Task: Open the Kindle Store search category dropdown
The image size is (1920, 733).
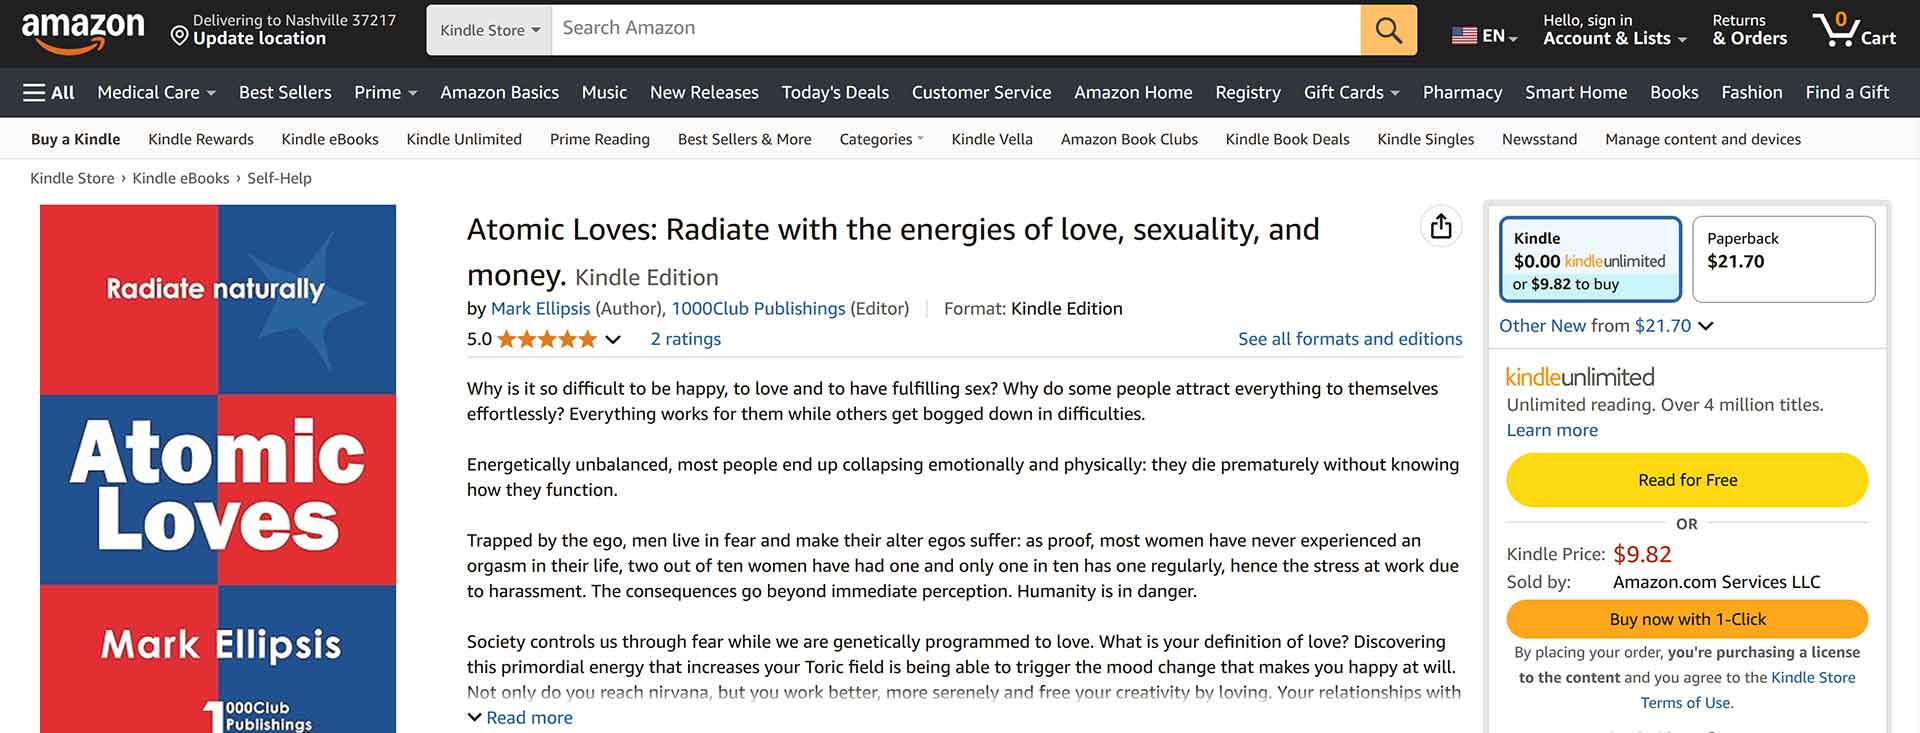Action: point(490,30)
